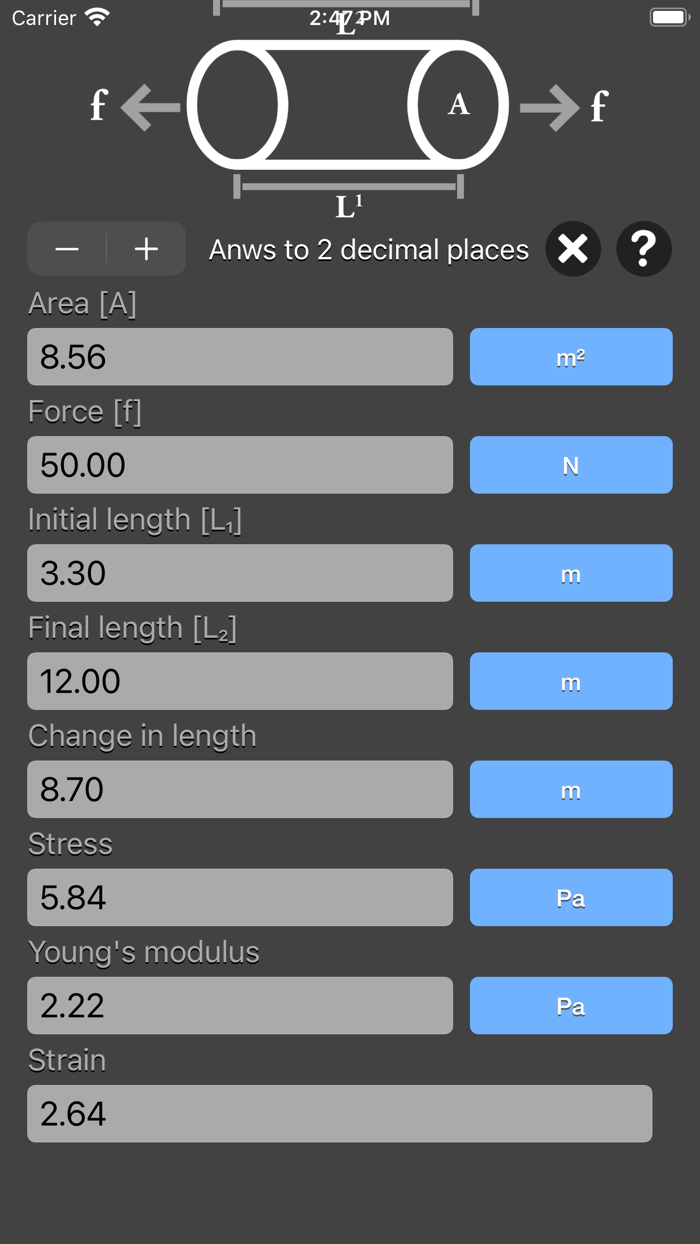This screenshot has width=700, height=1244.
Task: Click the Strain value field showing 2.64
Action: coord(340,1113)
